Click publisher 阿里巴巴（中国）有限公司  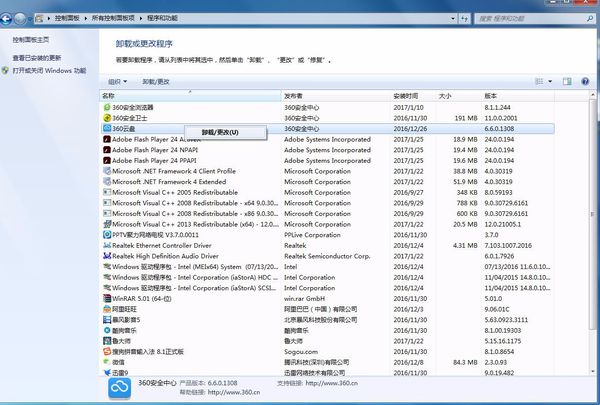[321, 309]
